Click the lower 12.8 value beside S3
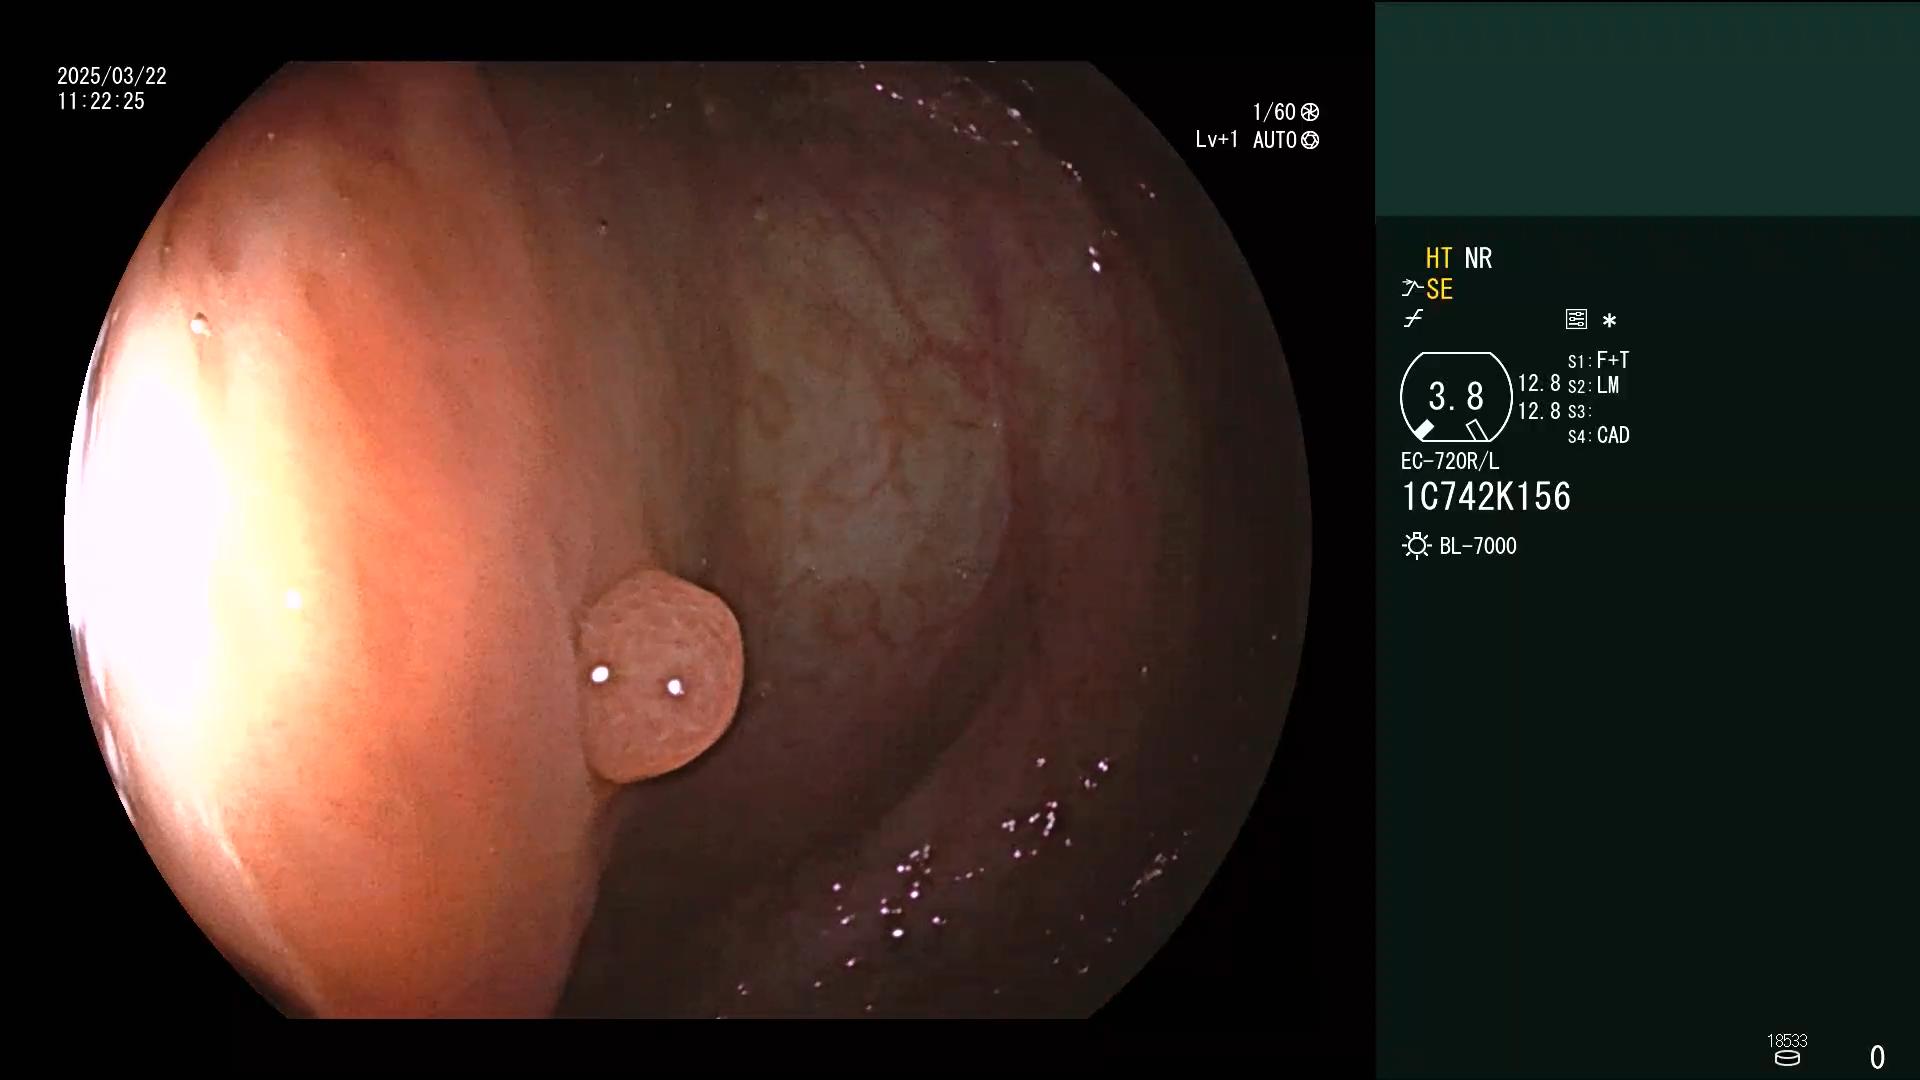This screenshot has height=1080, width=1920. click(x=1539, y=411)
